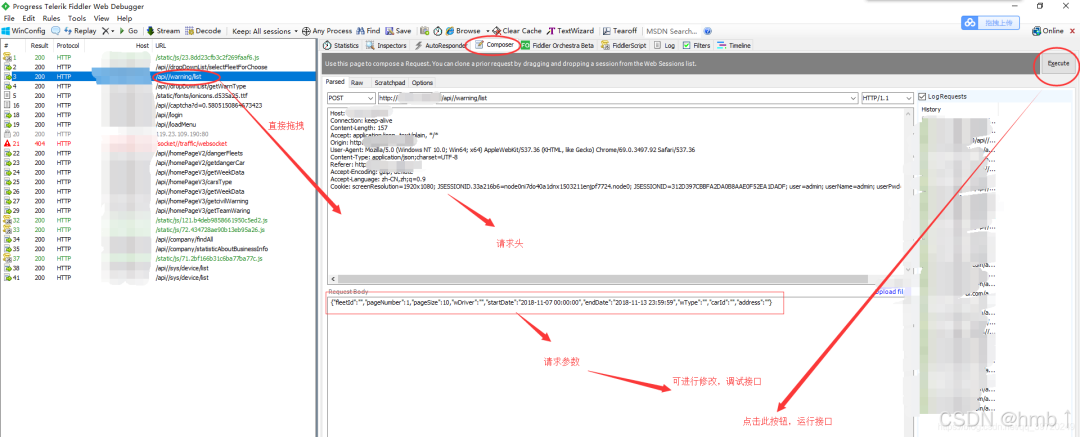
Task: Select the 404 /socket/traffic/websocket session
Action: tap(159, 143)
